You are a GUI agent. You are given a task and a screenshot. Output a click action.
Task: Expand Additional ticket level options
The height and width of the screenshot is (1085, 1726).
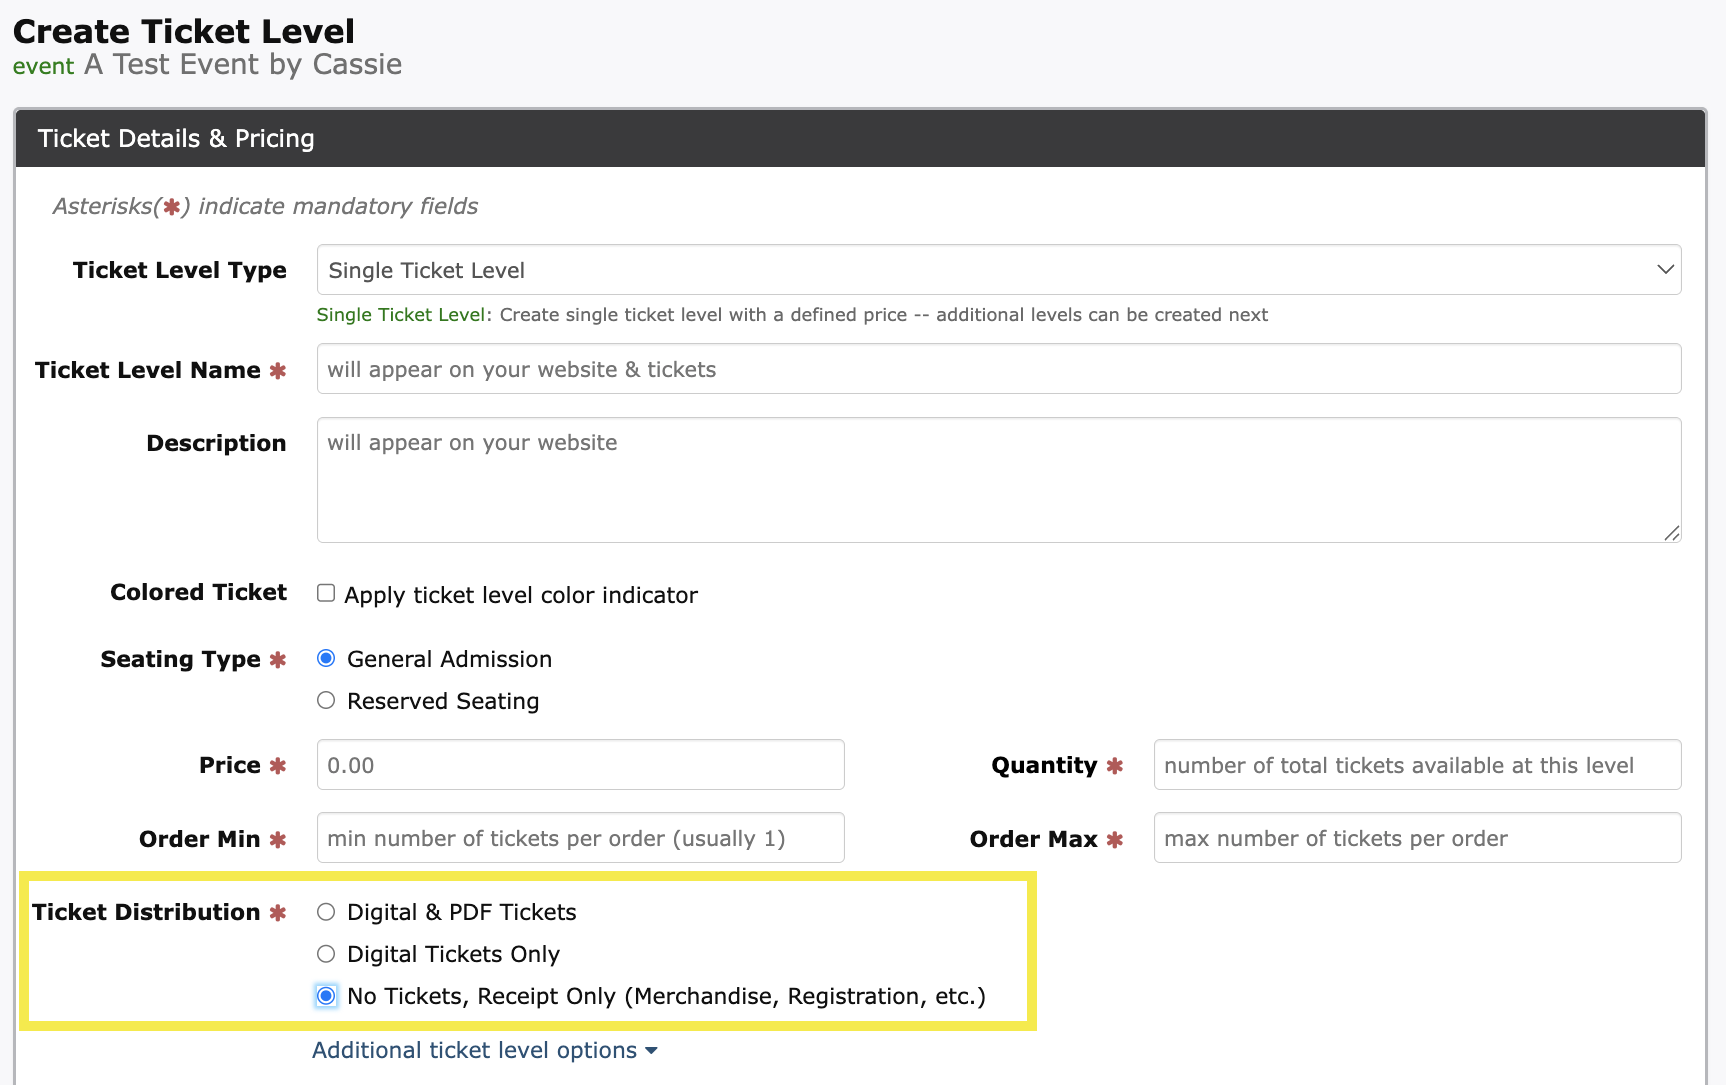[x=474, y=1050]
